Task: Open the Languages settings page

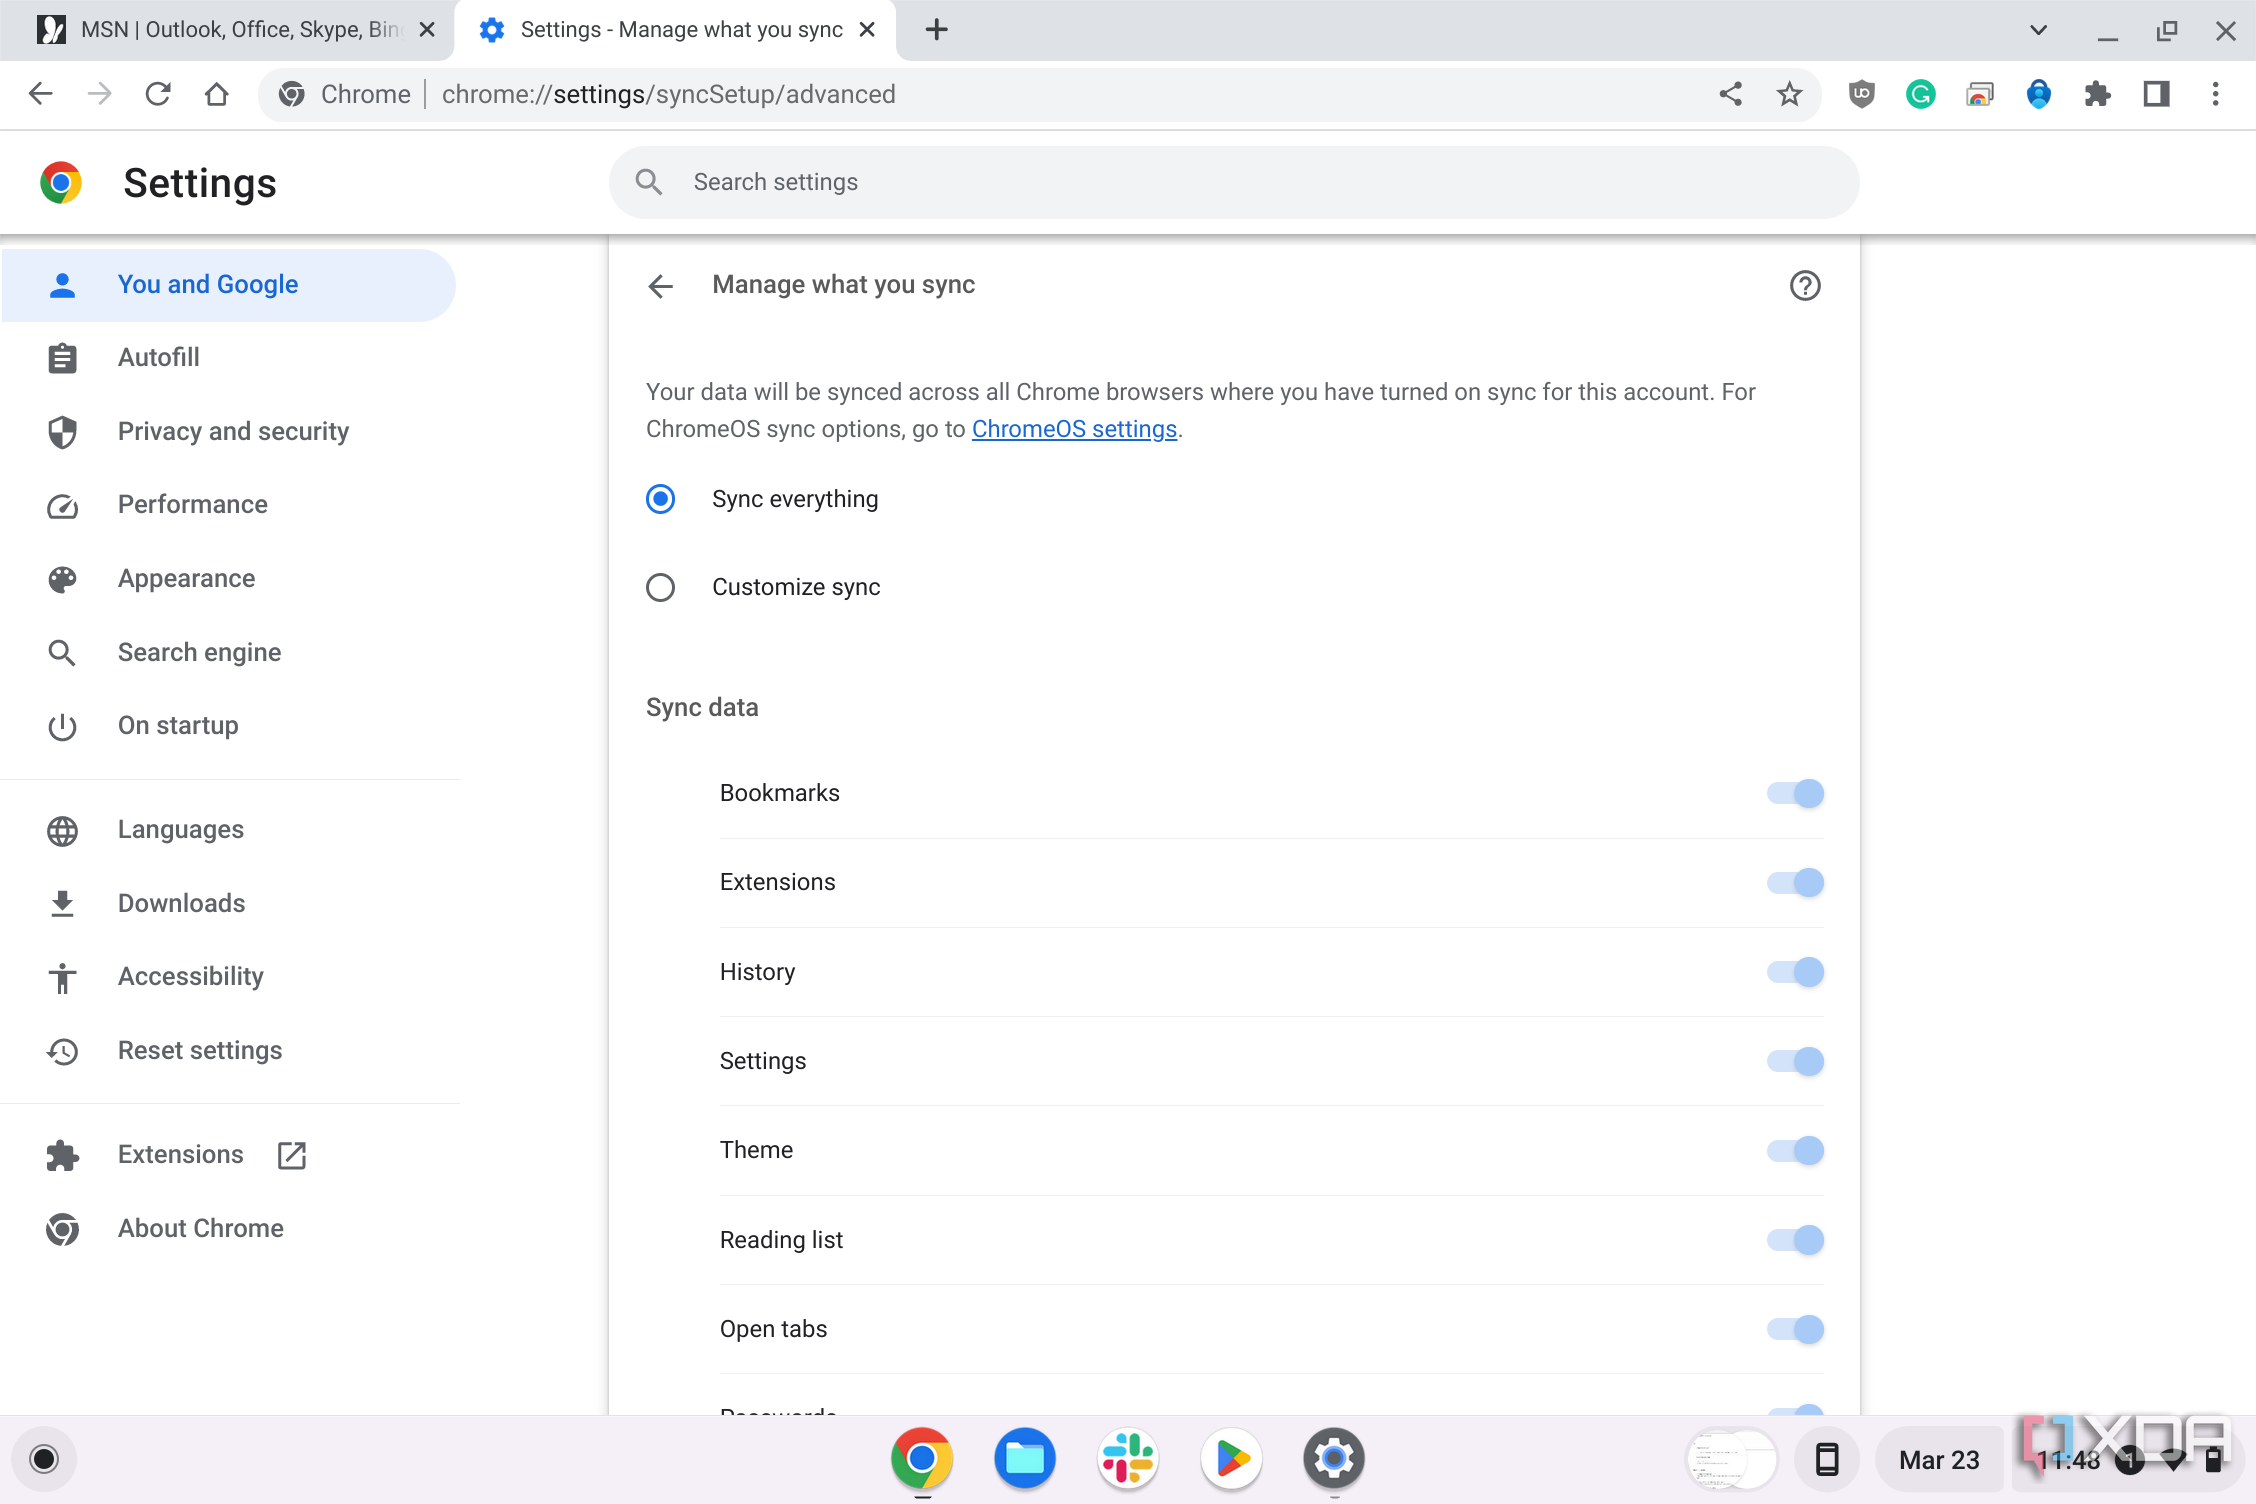Action: [180, 829]
